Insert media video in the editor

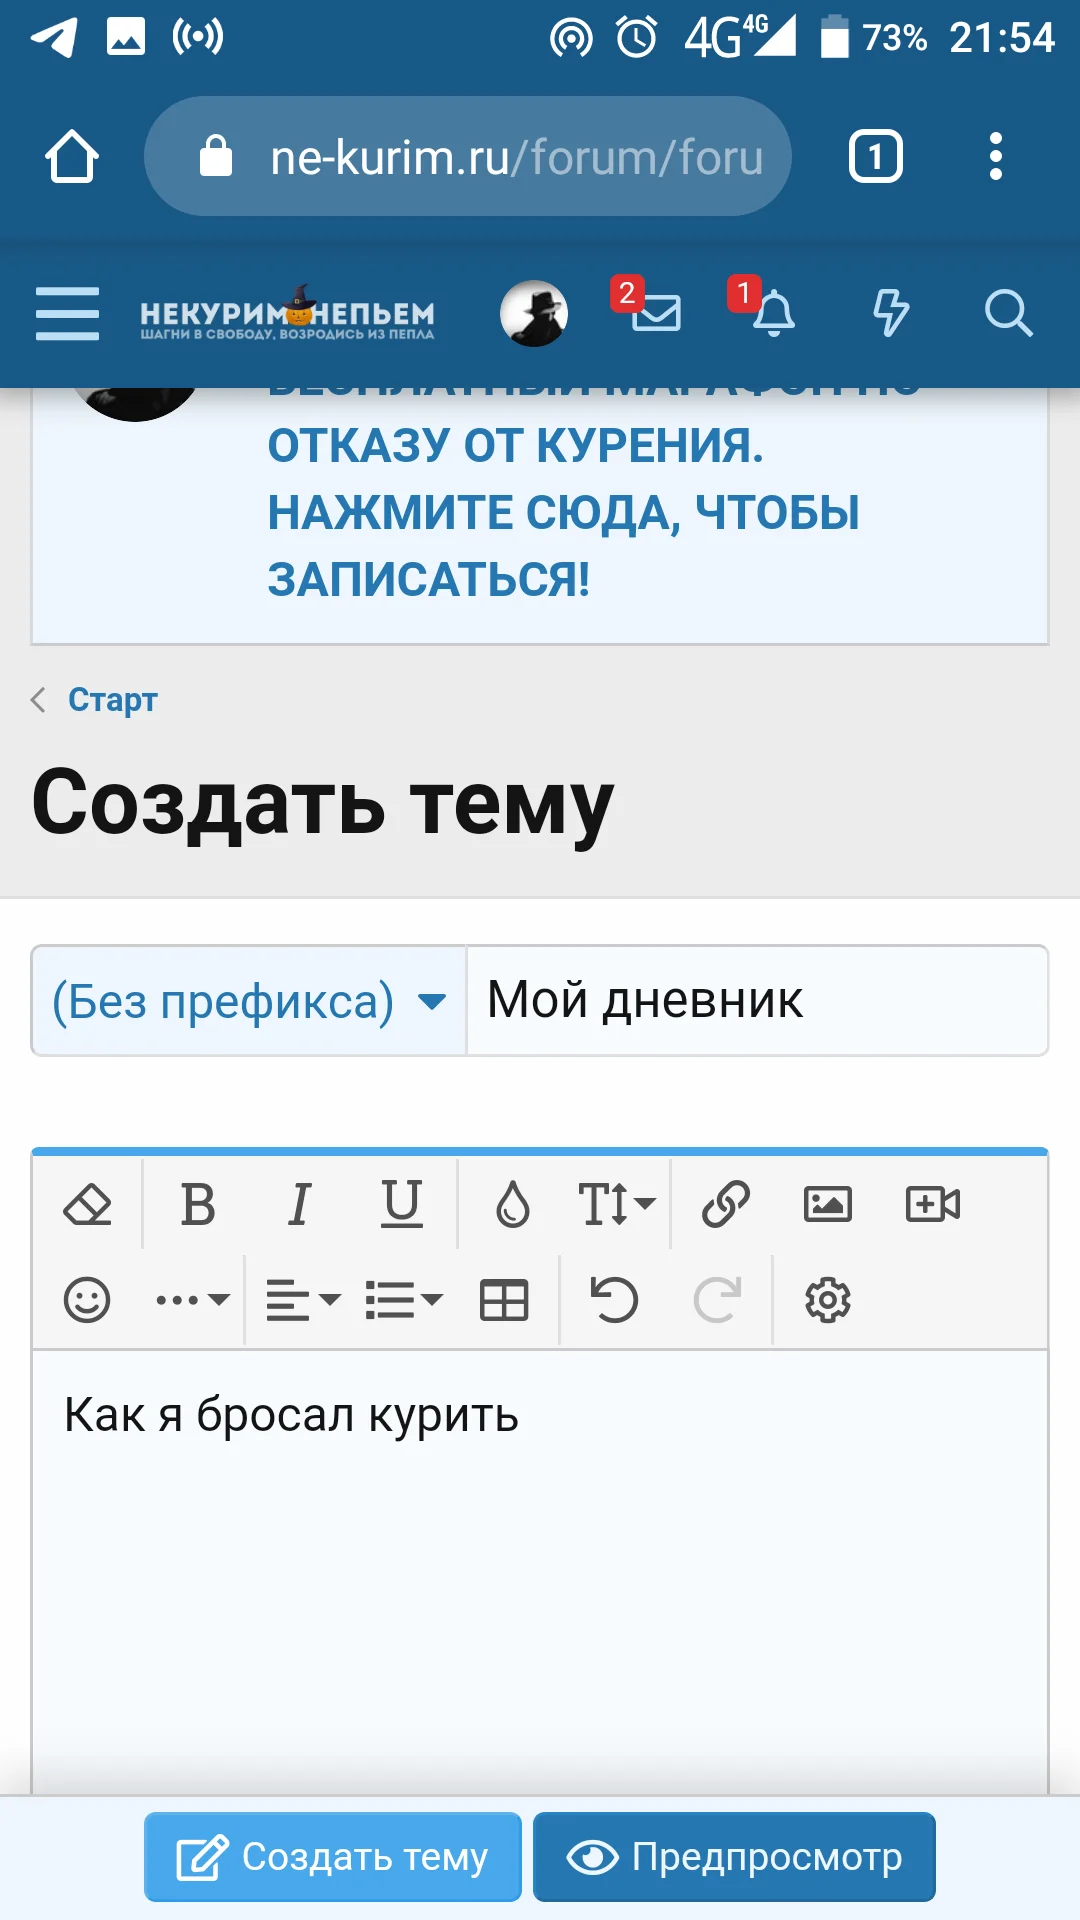coord(932,1204)
